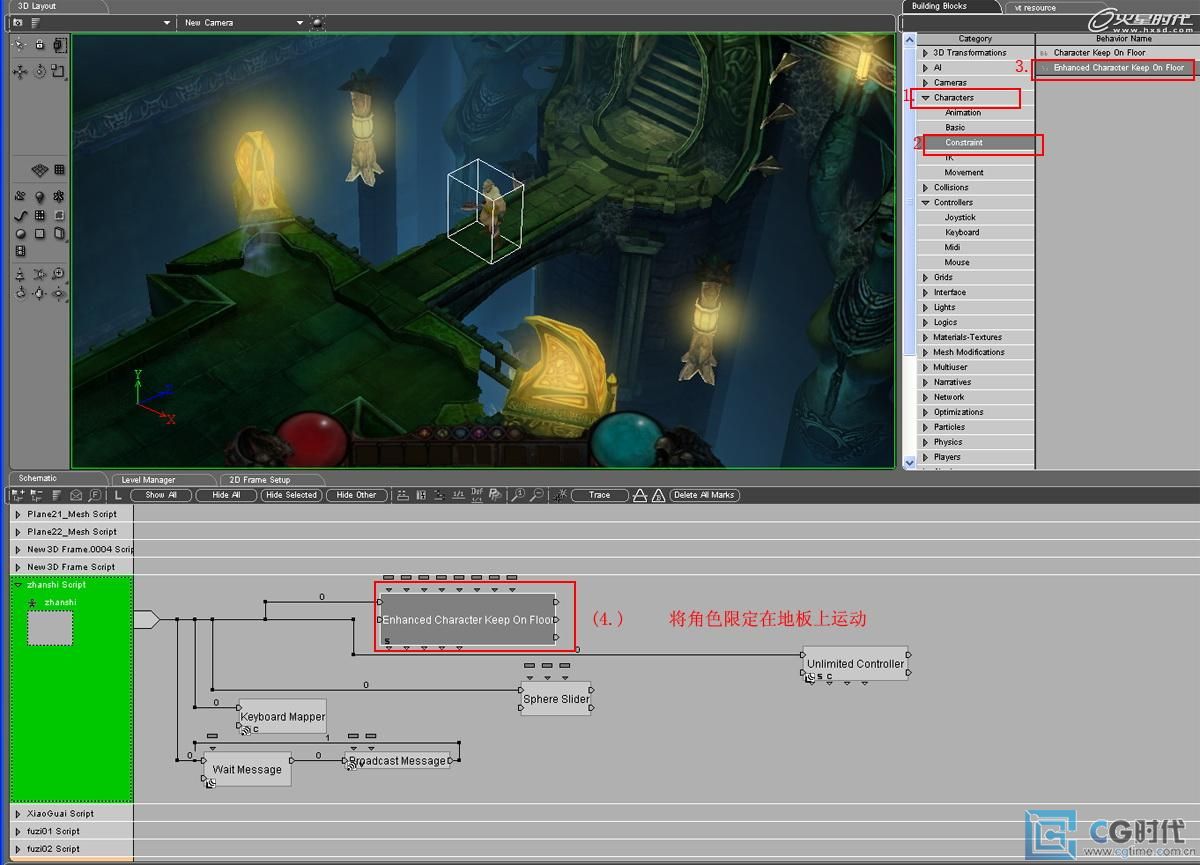The width and height of the screenshot is (1200, 865).
Task: Toggle the screen grid icon
Action: coord(59,170)
